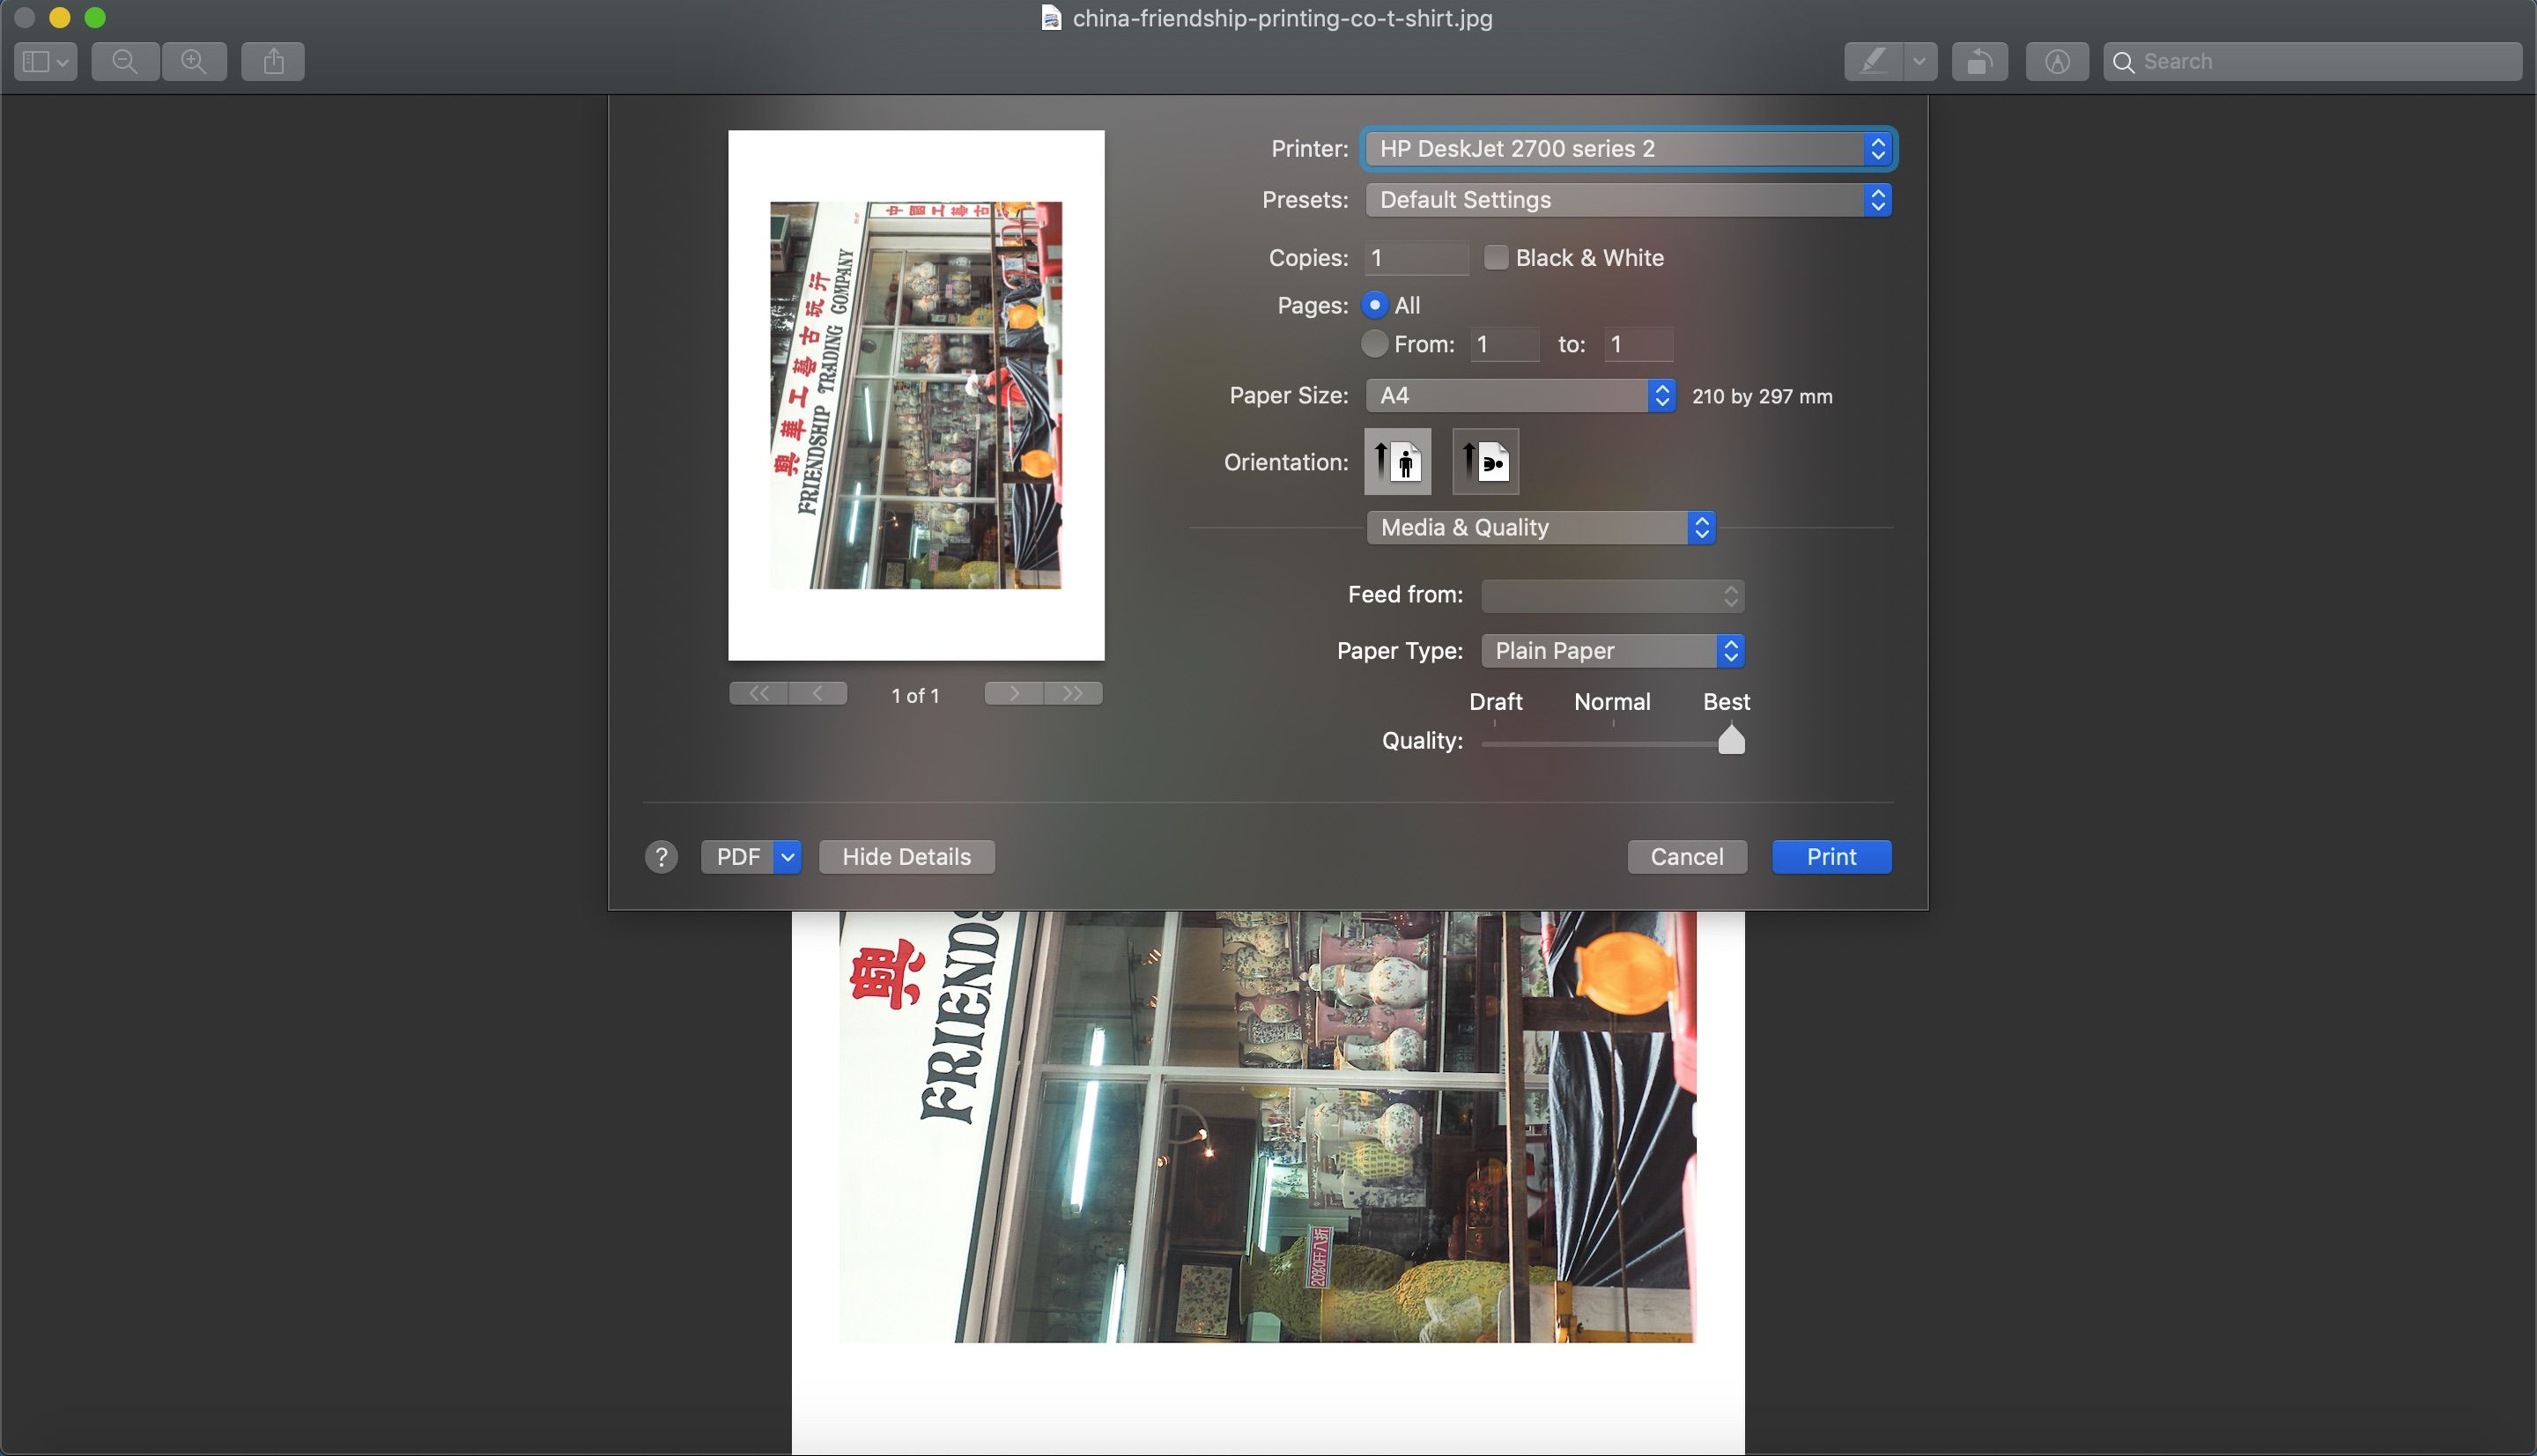This screenshot has width=2537, height=1456.
Task: Click the blue Print button
Action: [x=1831, y=857]
